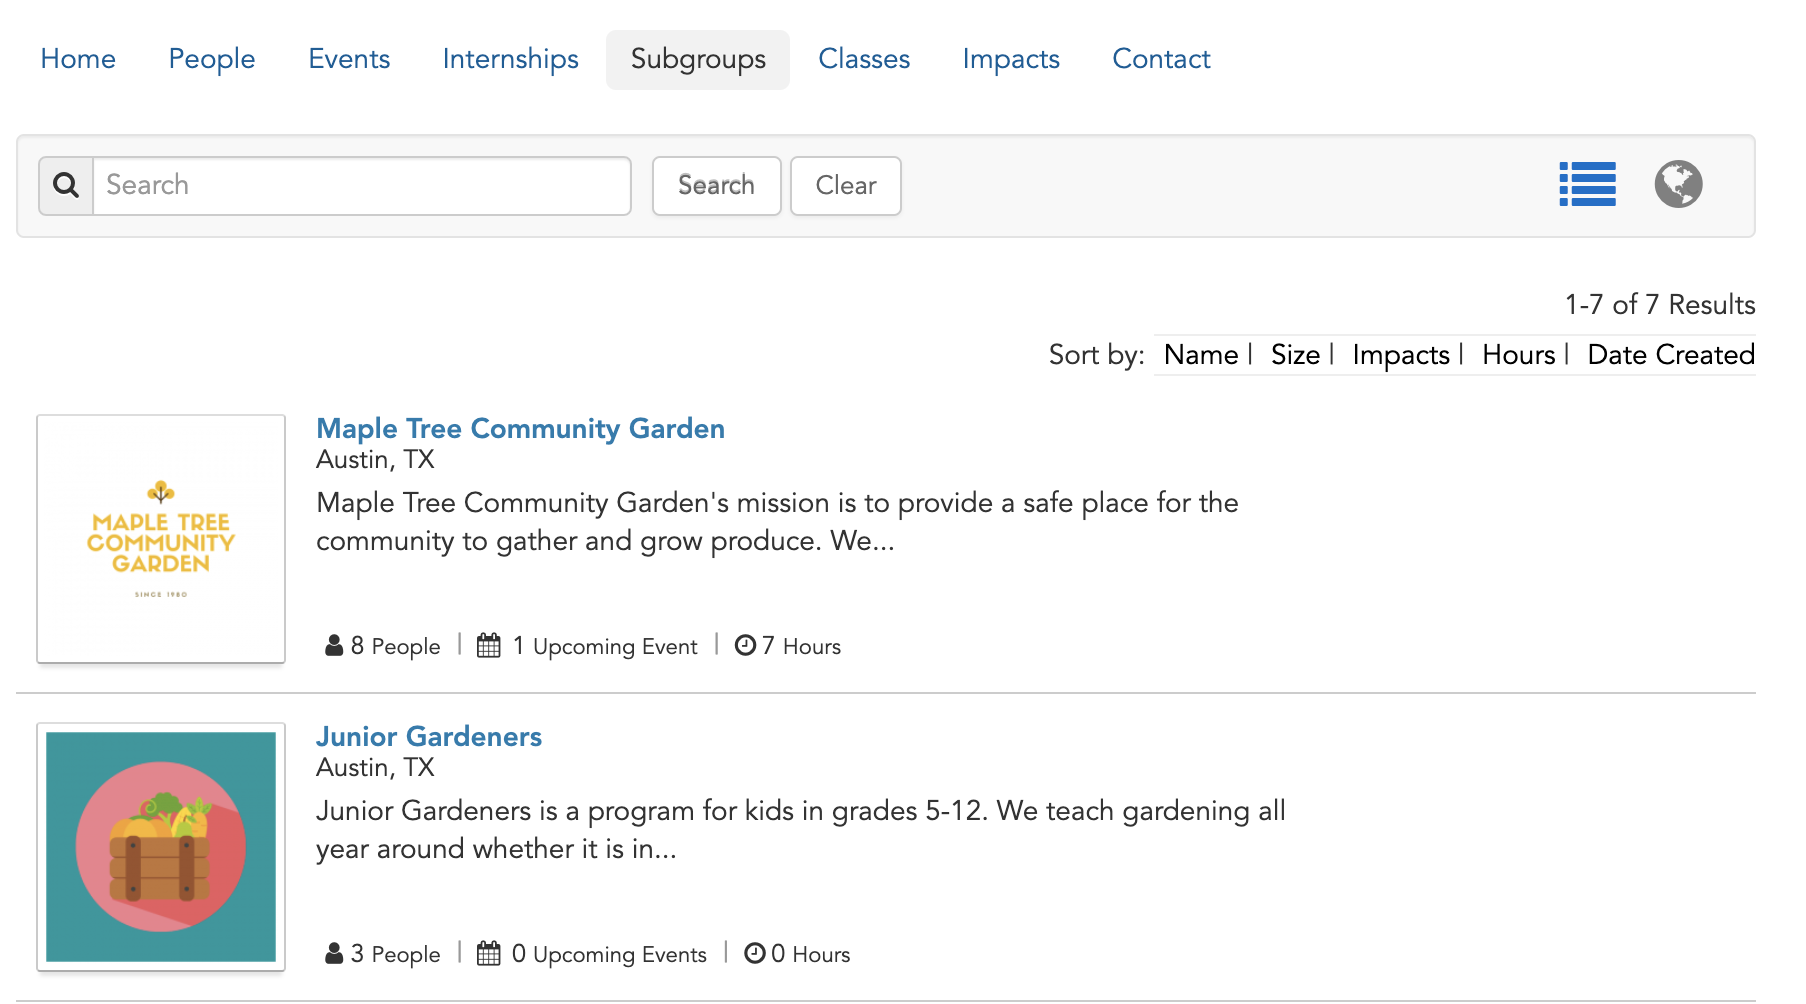Click the Junior Gardeners program description
The image size is (1806, 1004).
click(x=800, y=829)
